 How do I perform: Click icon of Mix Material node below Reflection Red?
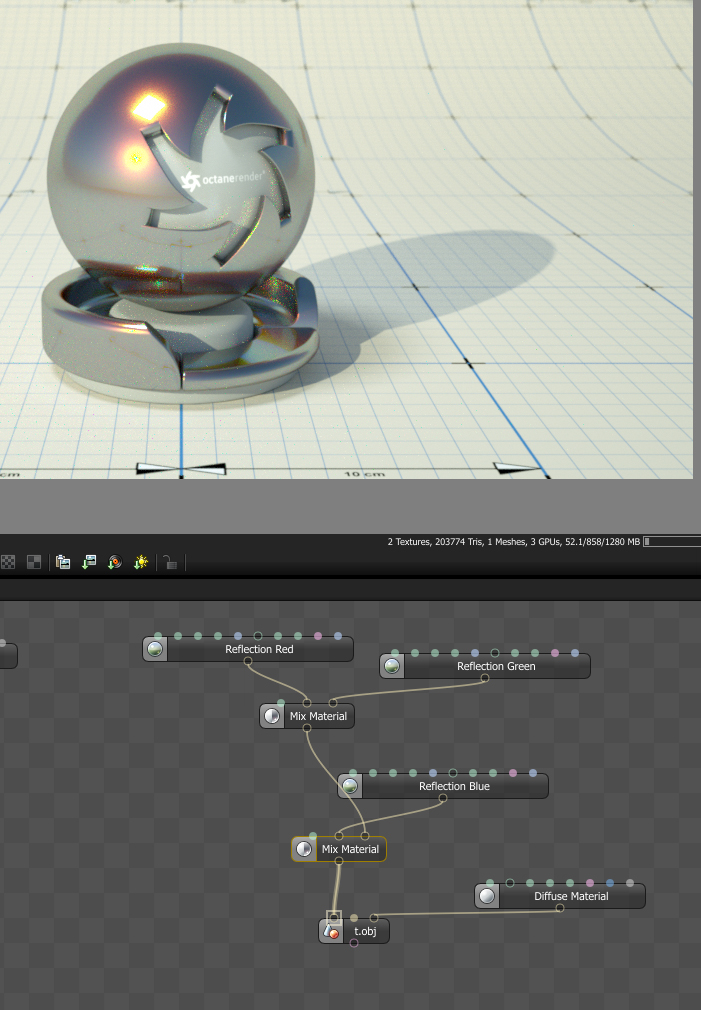click(272, 716)
